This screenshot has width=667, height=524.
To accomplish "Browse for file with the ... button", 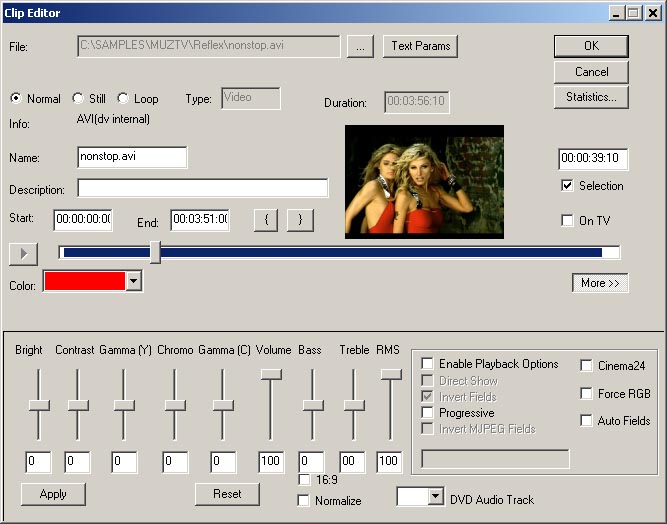I will tap(360, 46).
